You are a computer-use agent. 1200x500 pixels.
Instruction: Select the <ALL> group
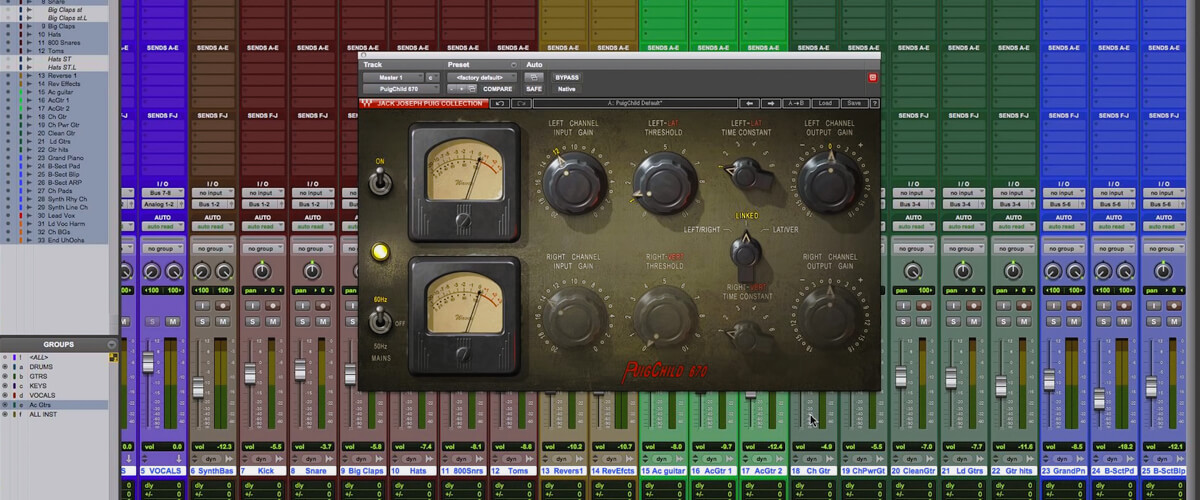(x=40, y=357)
